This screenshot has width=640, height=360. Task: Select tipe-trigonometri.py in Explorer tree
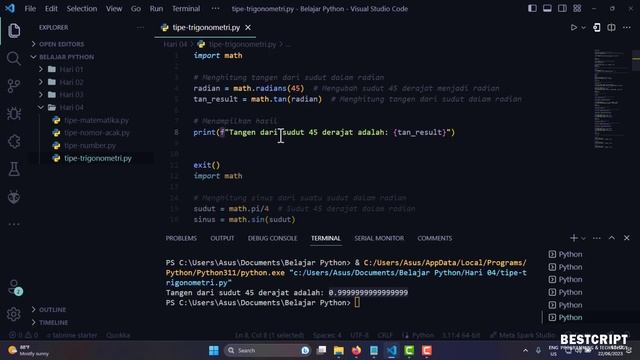(x=98, y=158)
